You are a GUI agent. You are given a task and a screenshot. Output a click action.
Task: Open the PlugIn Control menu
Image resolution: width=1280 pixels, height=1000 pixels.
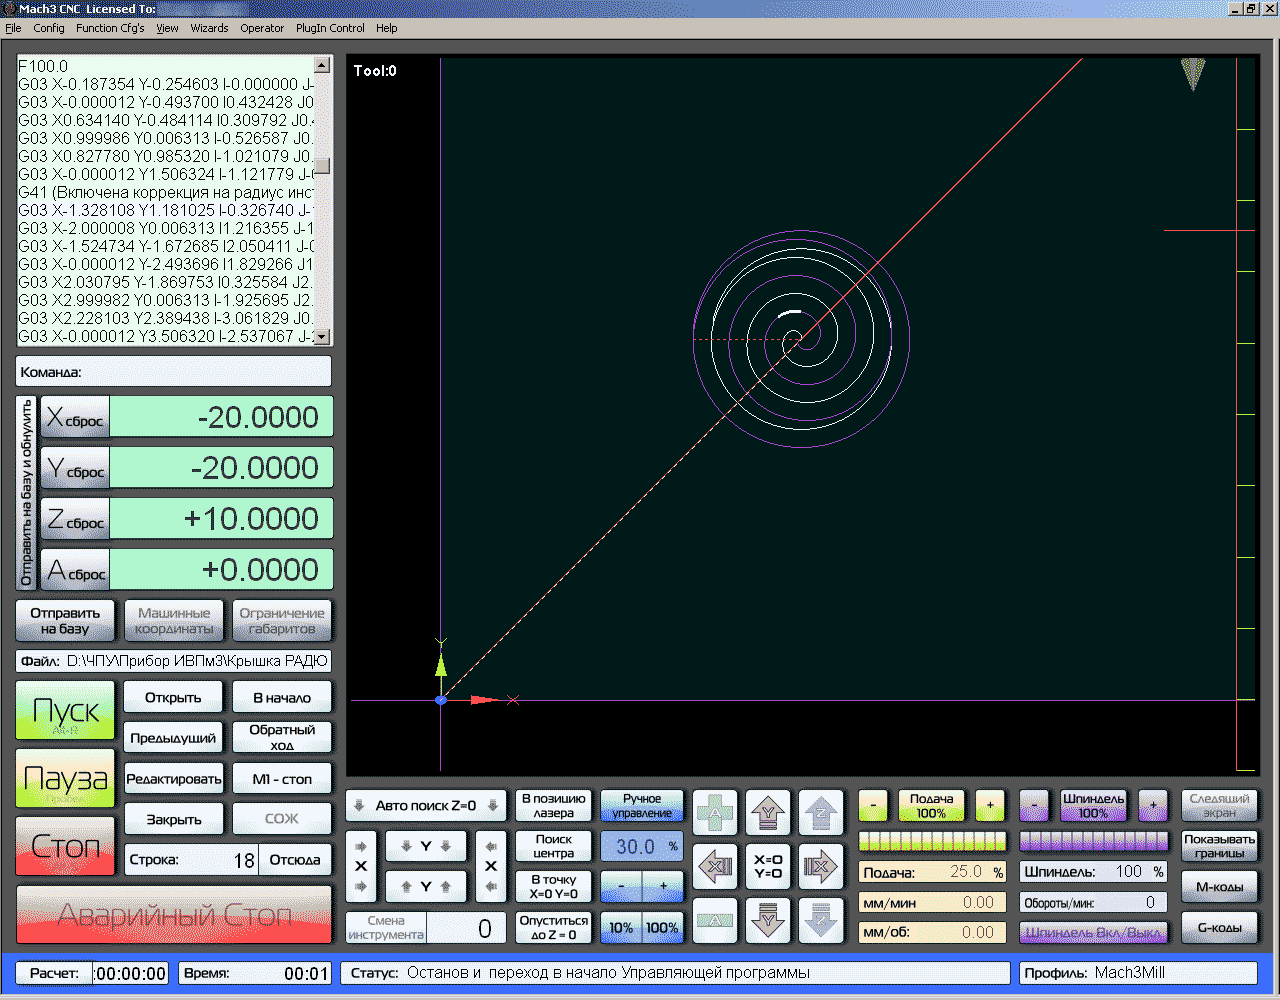tap(330, 28)
